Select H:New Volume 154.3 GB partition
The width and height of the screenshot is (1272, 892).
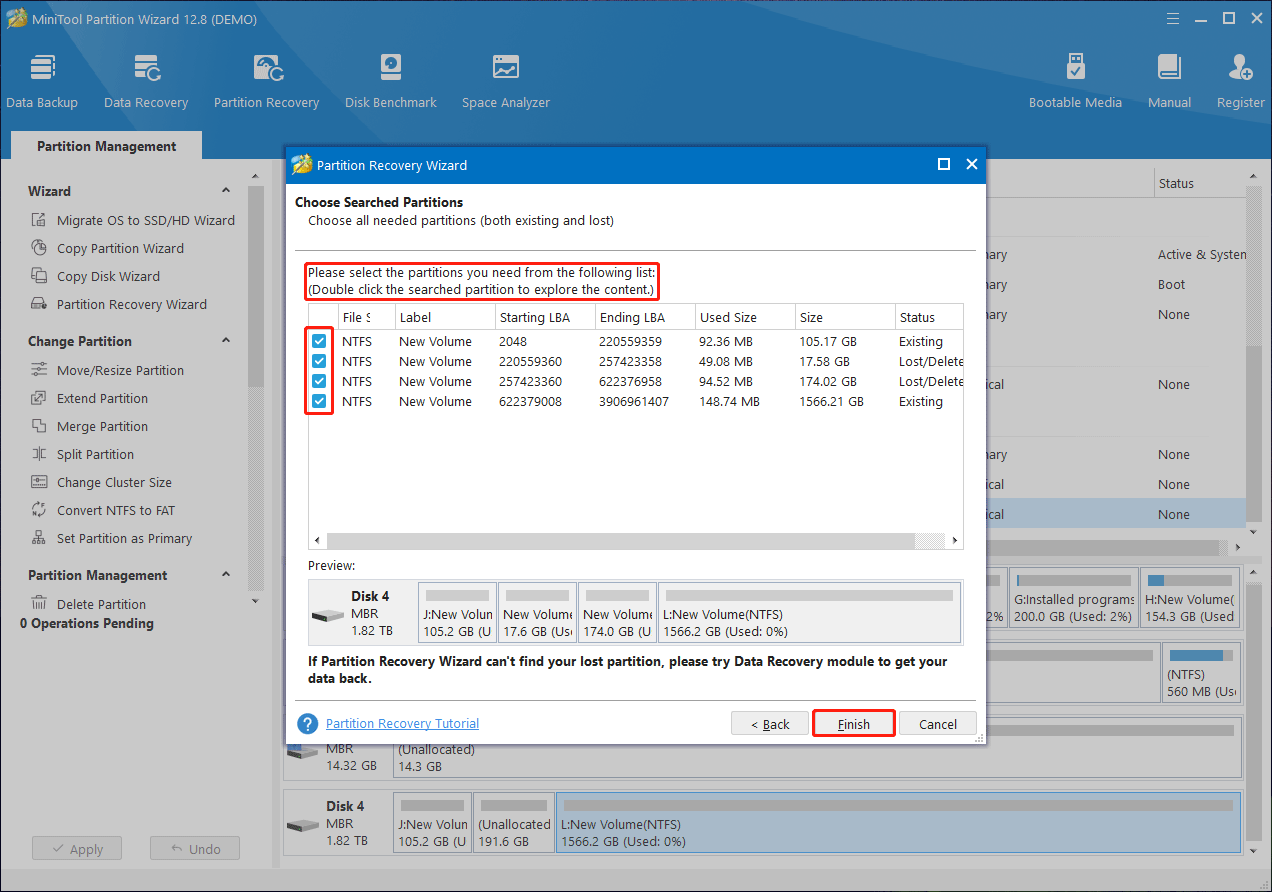click(x=1191, y=597)
